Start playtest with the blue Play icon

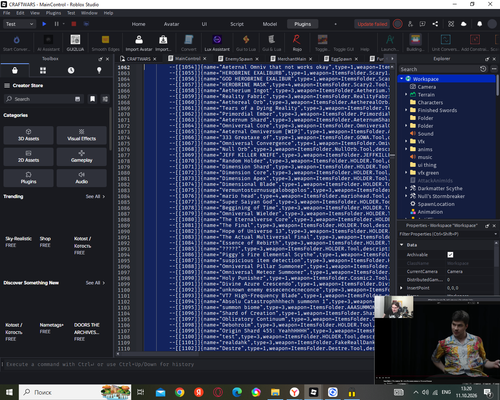click(x=44, y=24)
